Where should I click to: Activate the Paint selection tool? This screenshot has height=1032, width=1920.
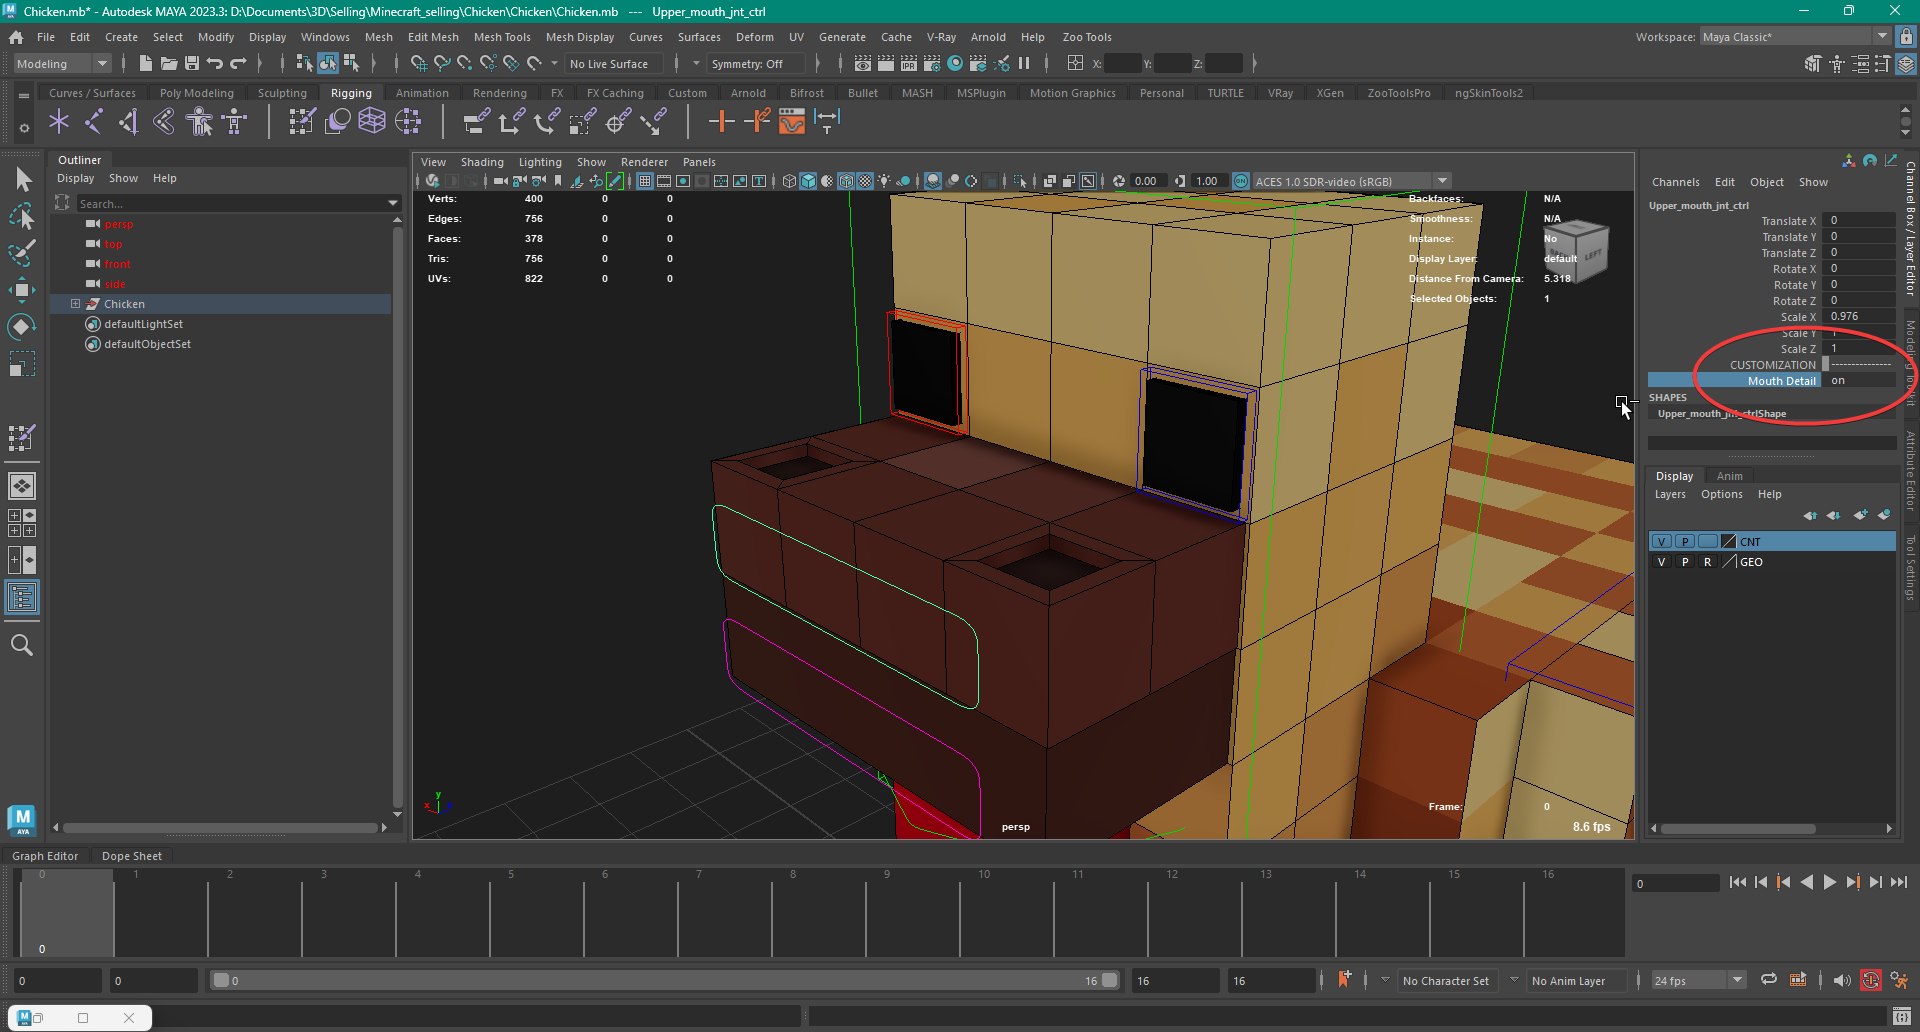coord(22,253)
